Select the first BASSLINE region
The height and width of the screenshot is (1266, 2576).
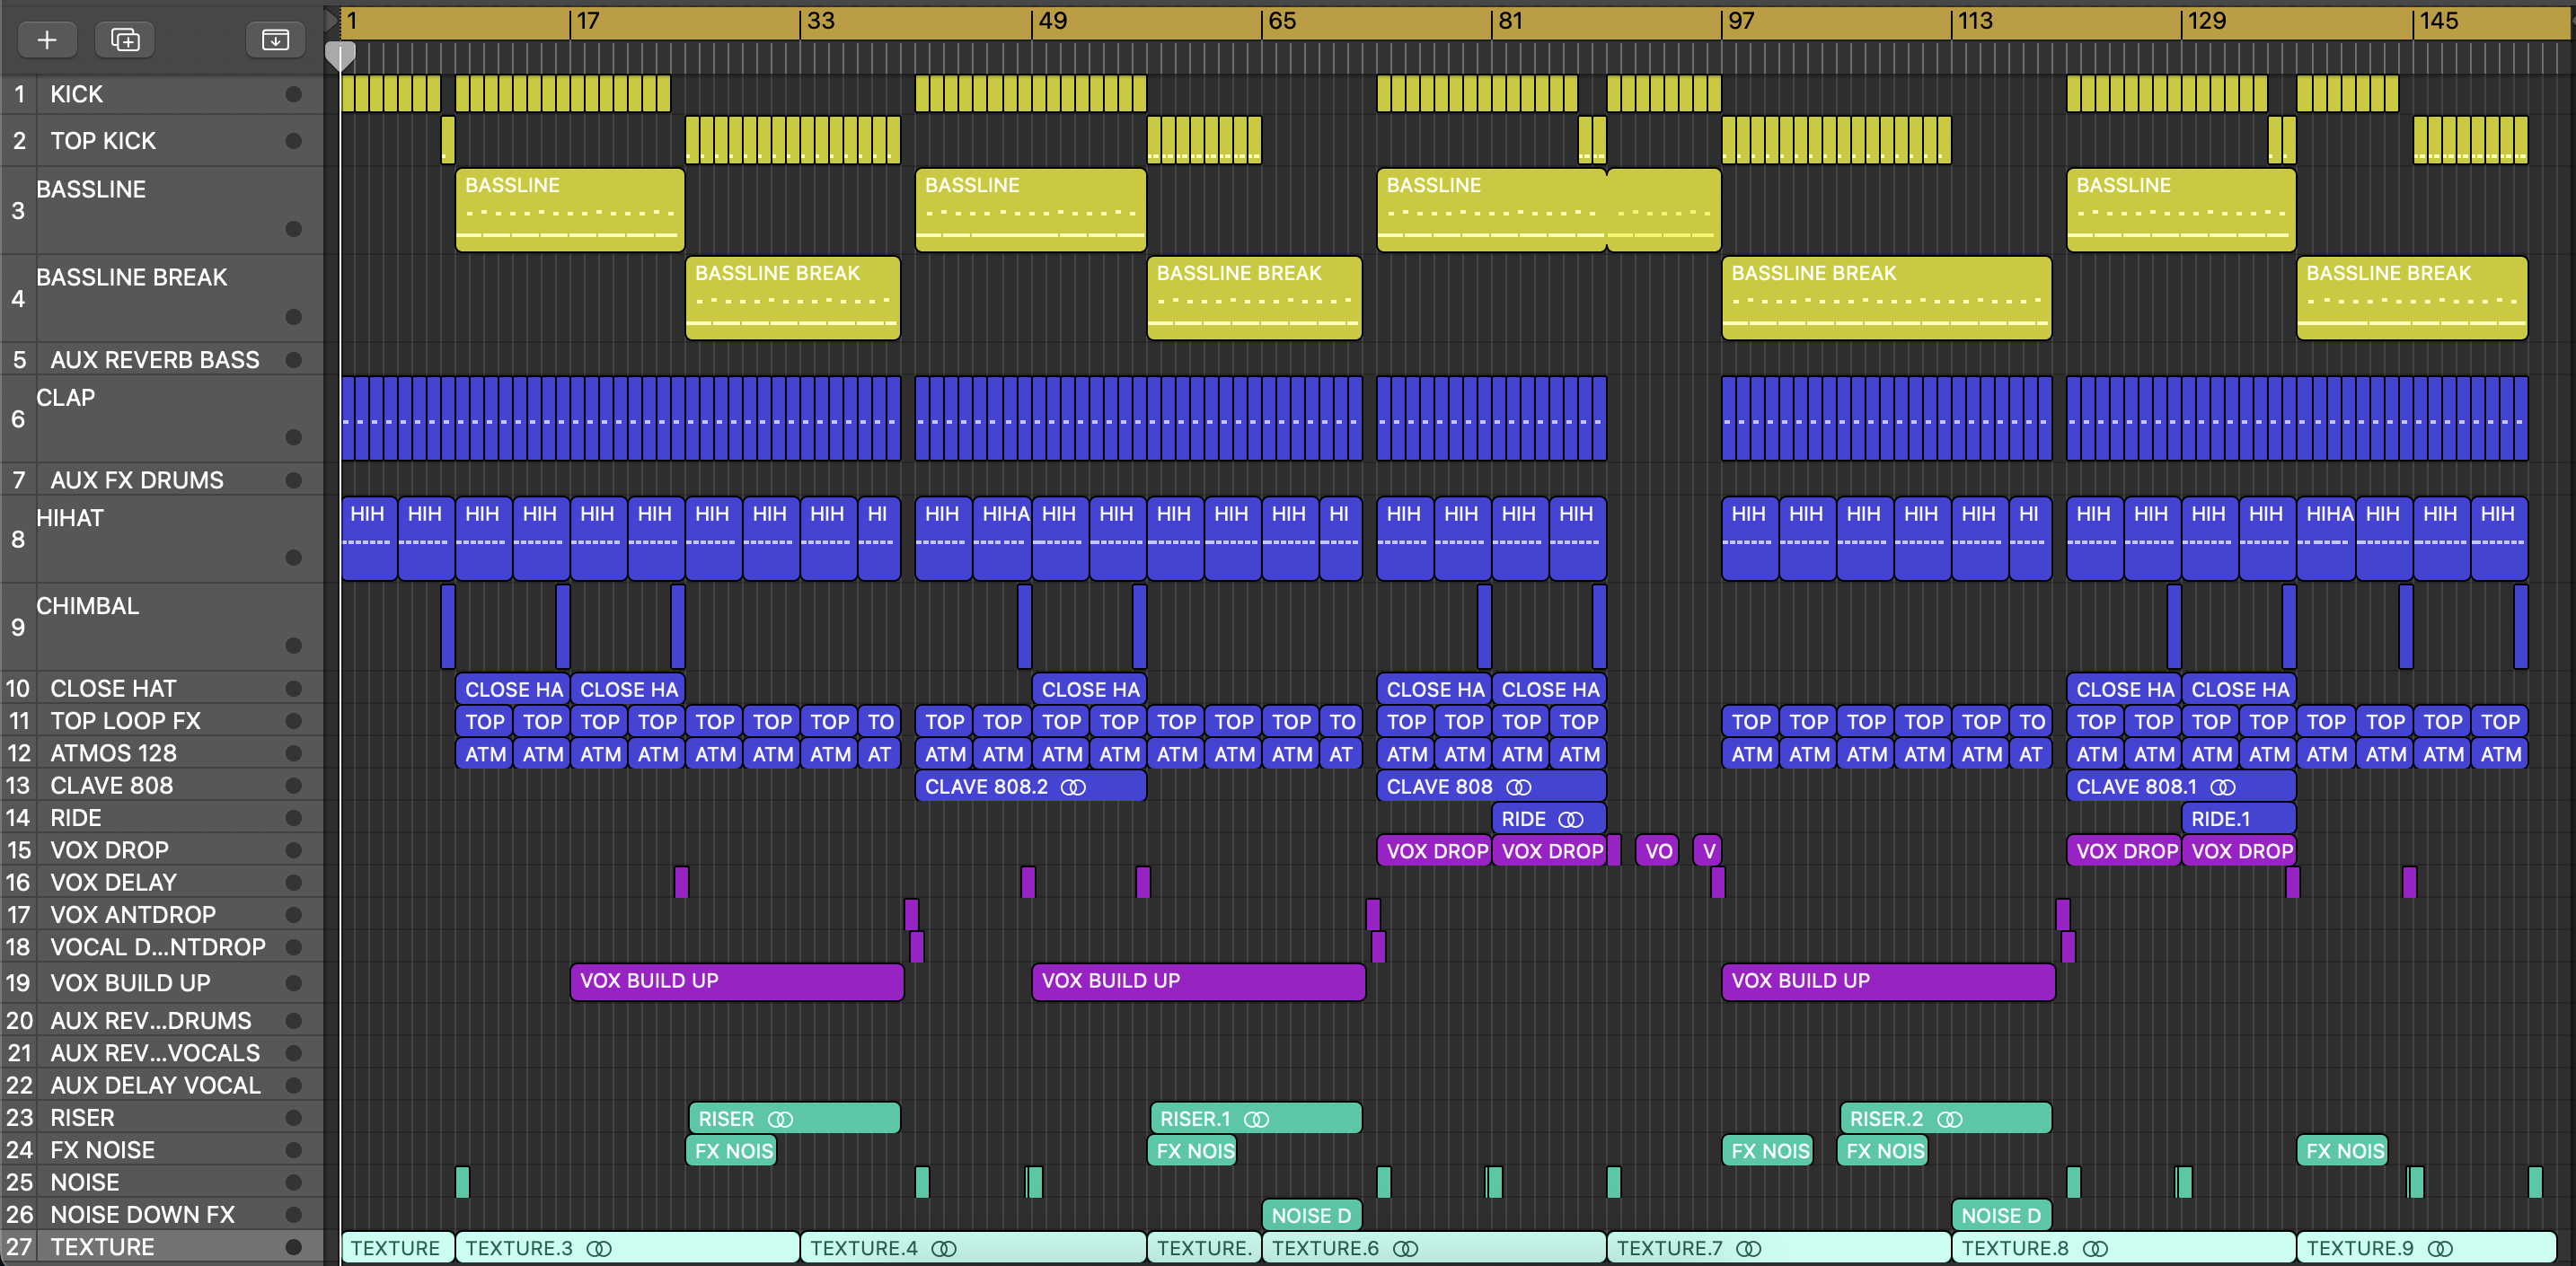click(570, 209)
